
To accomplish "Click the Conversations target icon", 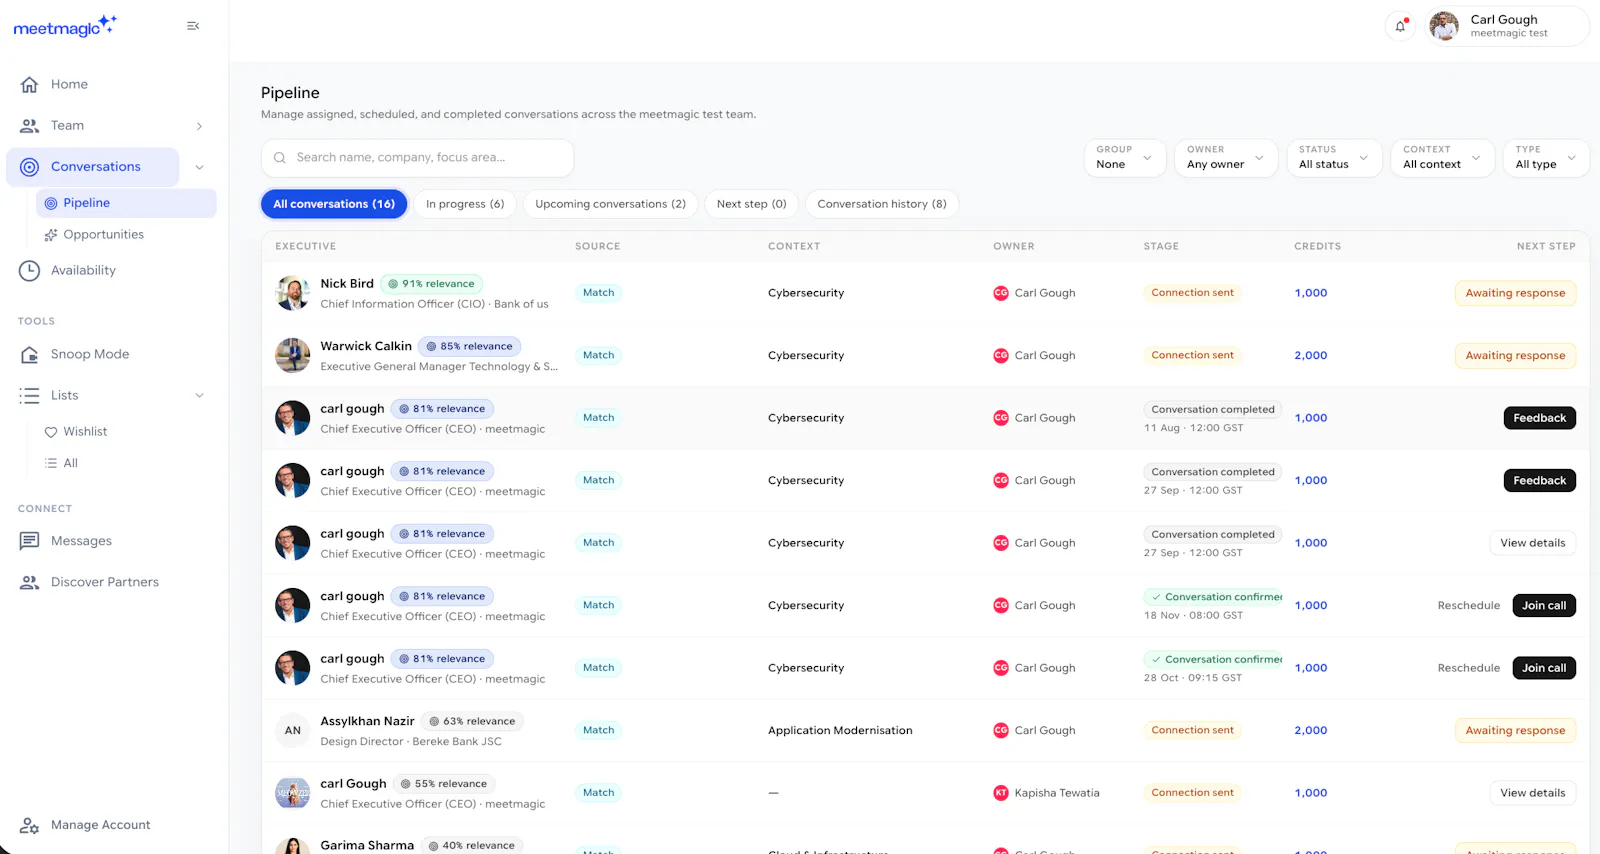I will (30, 167).
